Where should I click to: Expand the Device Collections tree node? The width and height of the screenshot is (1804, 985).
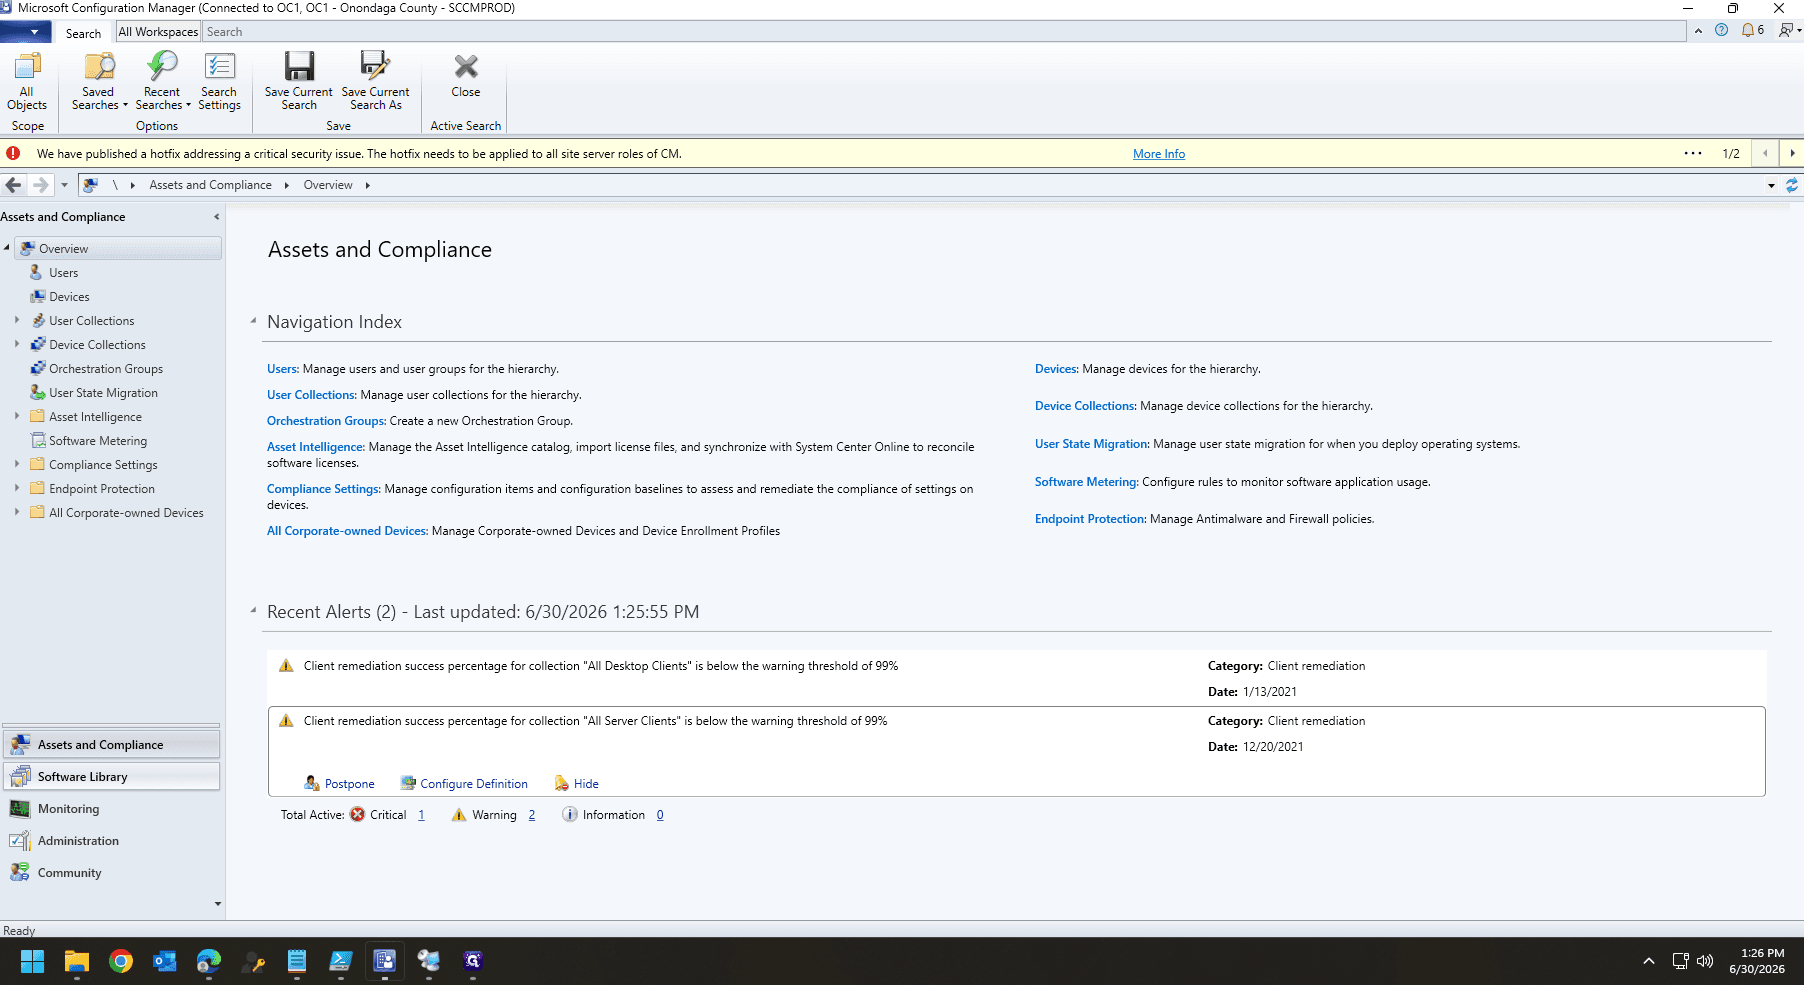coord(17,344)
